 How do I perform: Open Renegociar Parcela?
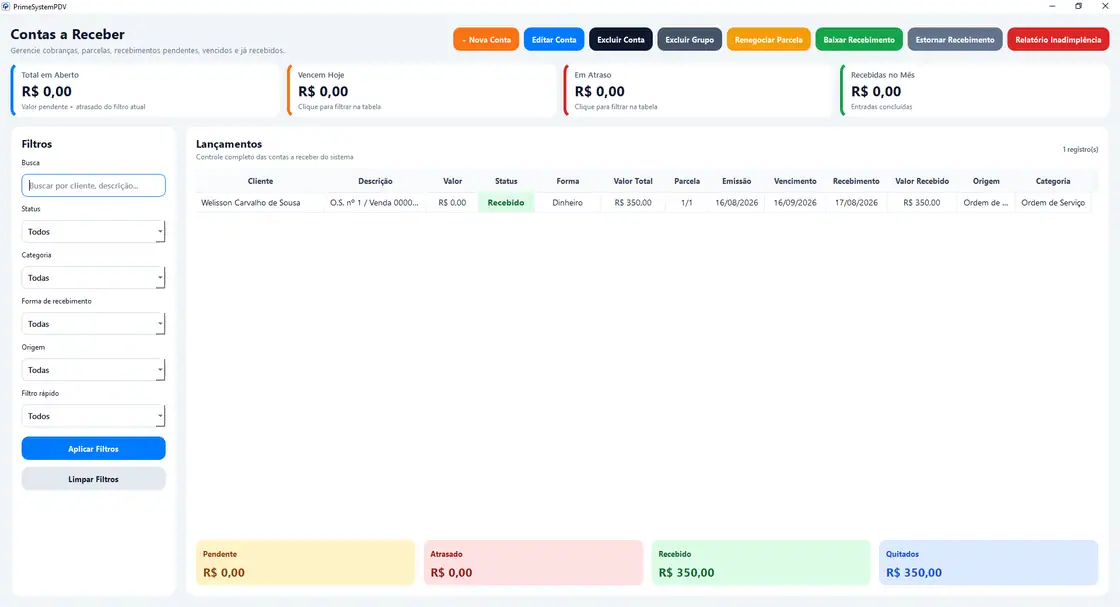coord(769,39)
